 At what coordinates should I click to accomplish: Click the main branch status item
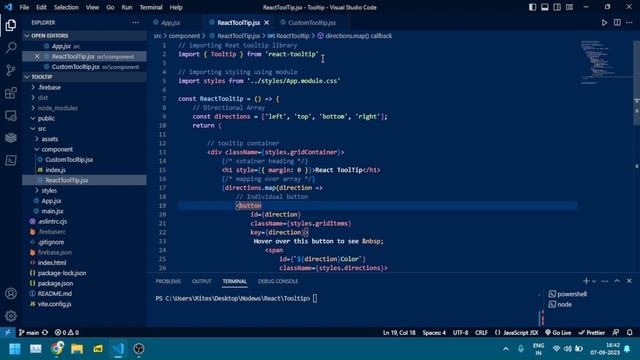coord(29,332)
